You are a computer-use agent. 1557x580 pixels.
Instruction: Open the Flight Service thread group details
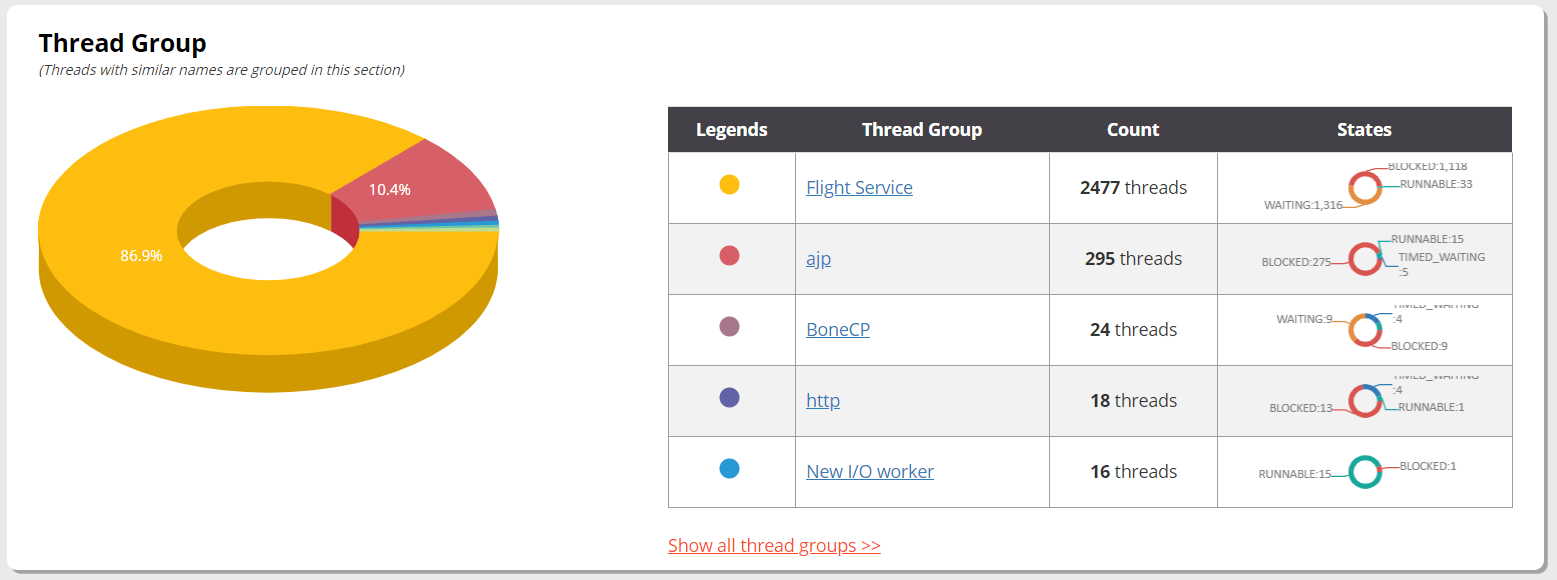[x=858, y=187]
